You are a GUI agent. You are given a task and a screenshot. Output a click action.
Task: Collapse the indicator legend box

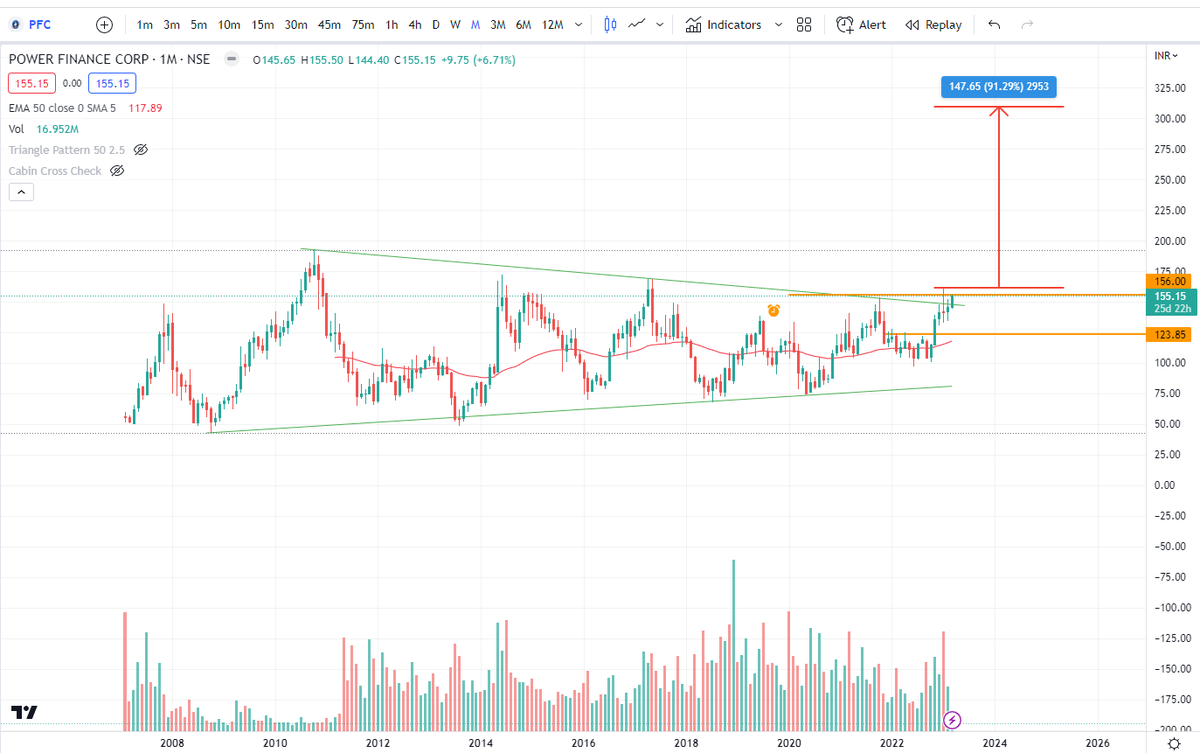21,193
